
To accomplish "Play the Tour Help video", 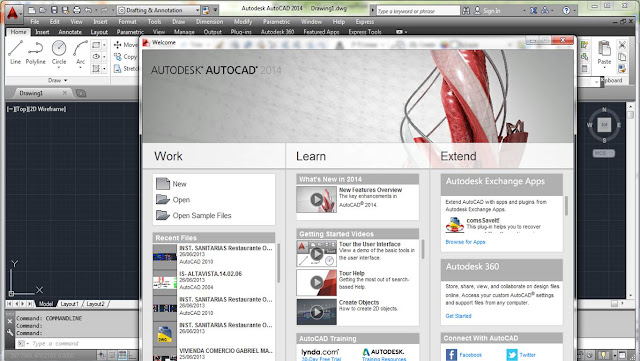I will (x=317, y=282).
